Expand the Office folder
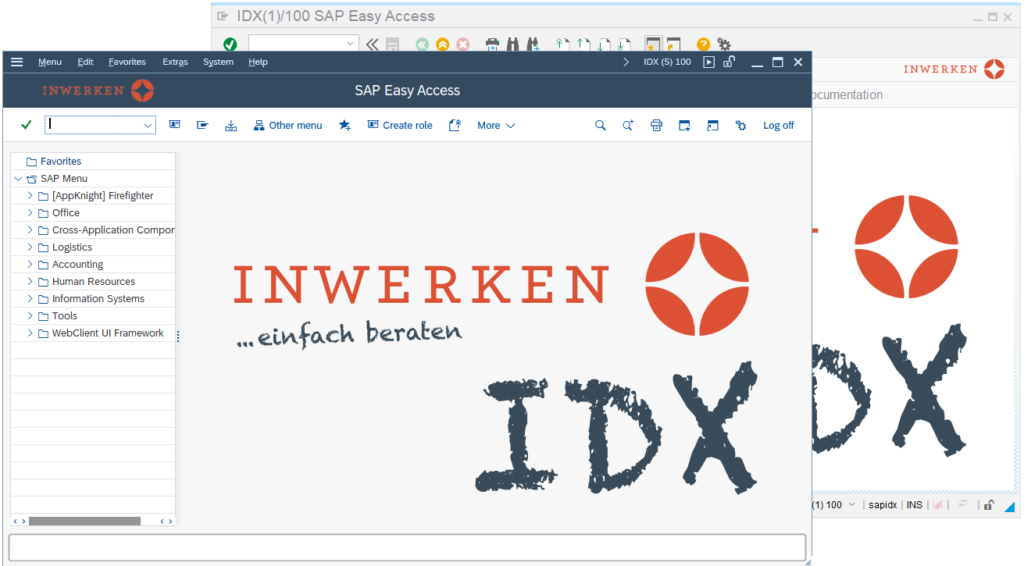 30,212
